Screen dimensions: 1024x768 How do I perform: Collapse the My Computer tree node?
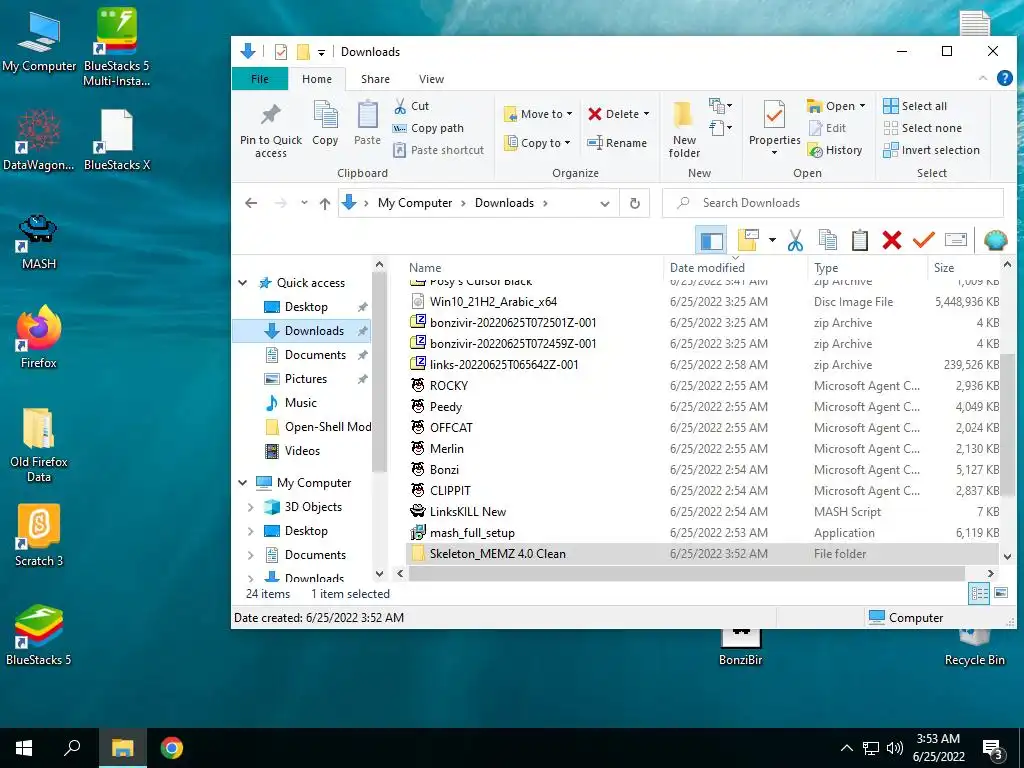click(243, 483)
